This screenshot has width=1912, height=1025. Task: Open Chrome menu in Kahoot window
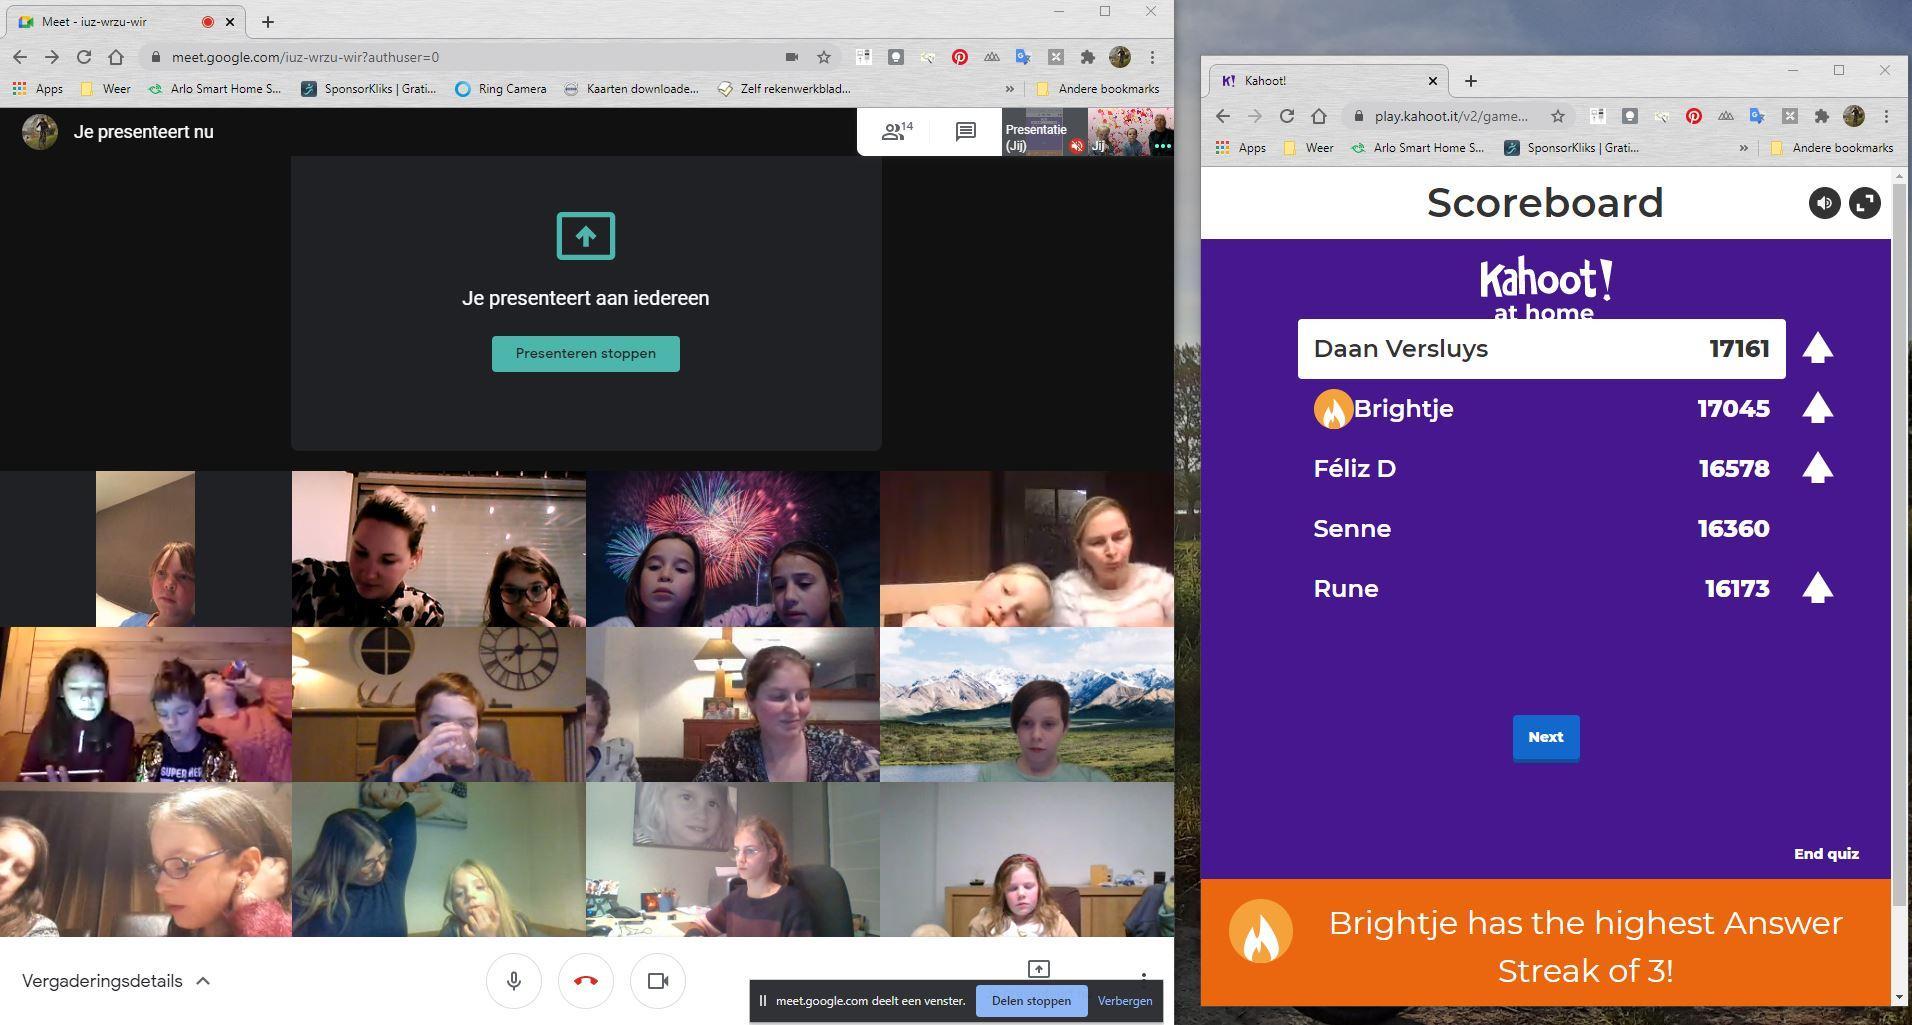click(1886, 116)
